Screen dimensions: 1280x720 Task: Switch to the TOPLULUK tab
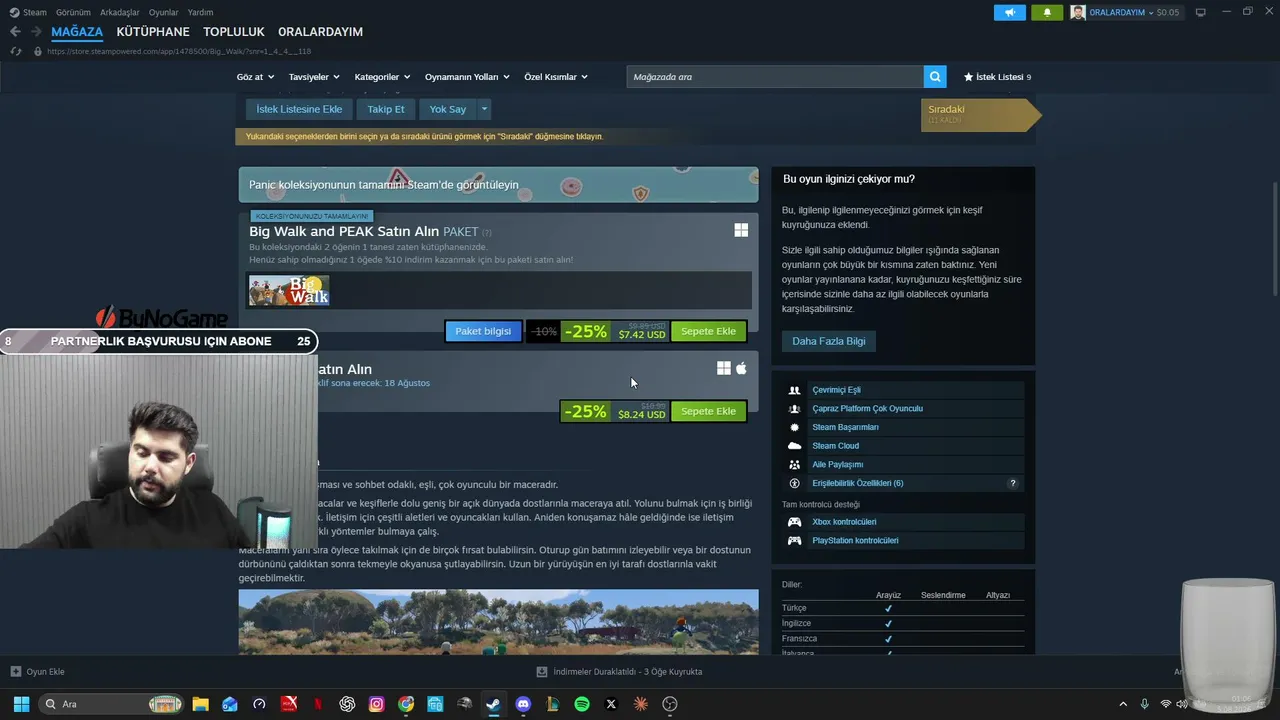234,32
